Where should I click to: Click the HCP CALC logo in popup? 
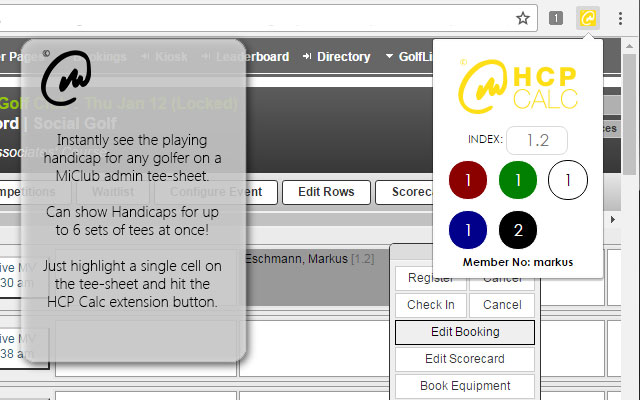518,86
